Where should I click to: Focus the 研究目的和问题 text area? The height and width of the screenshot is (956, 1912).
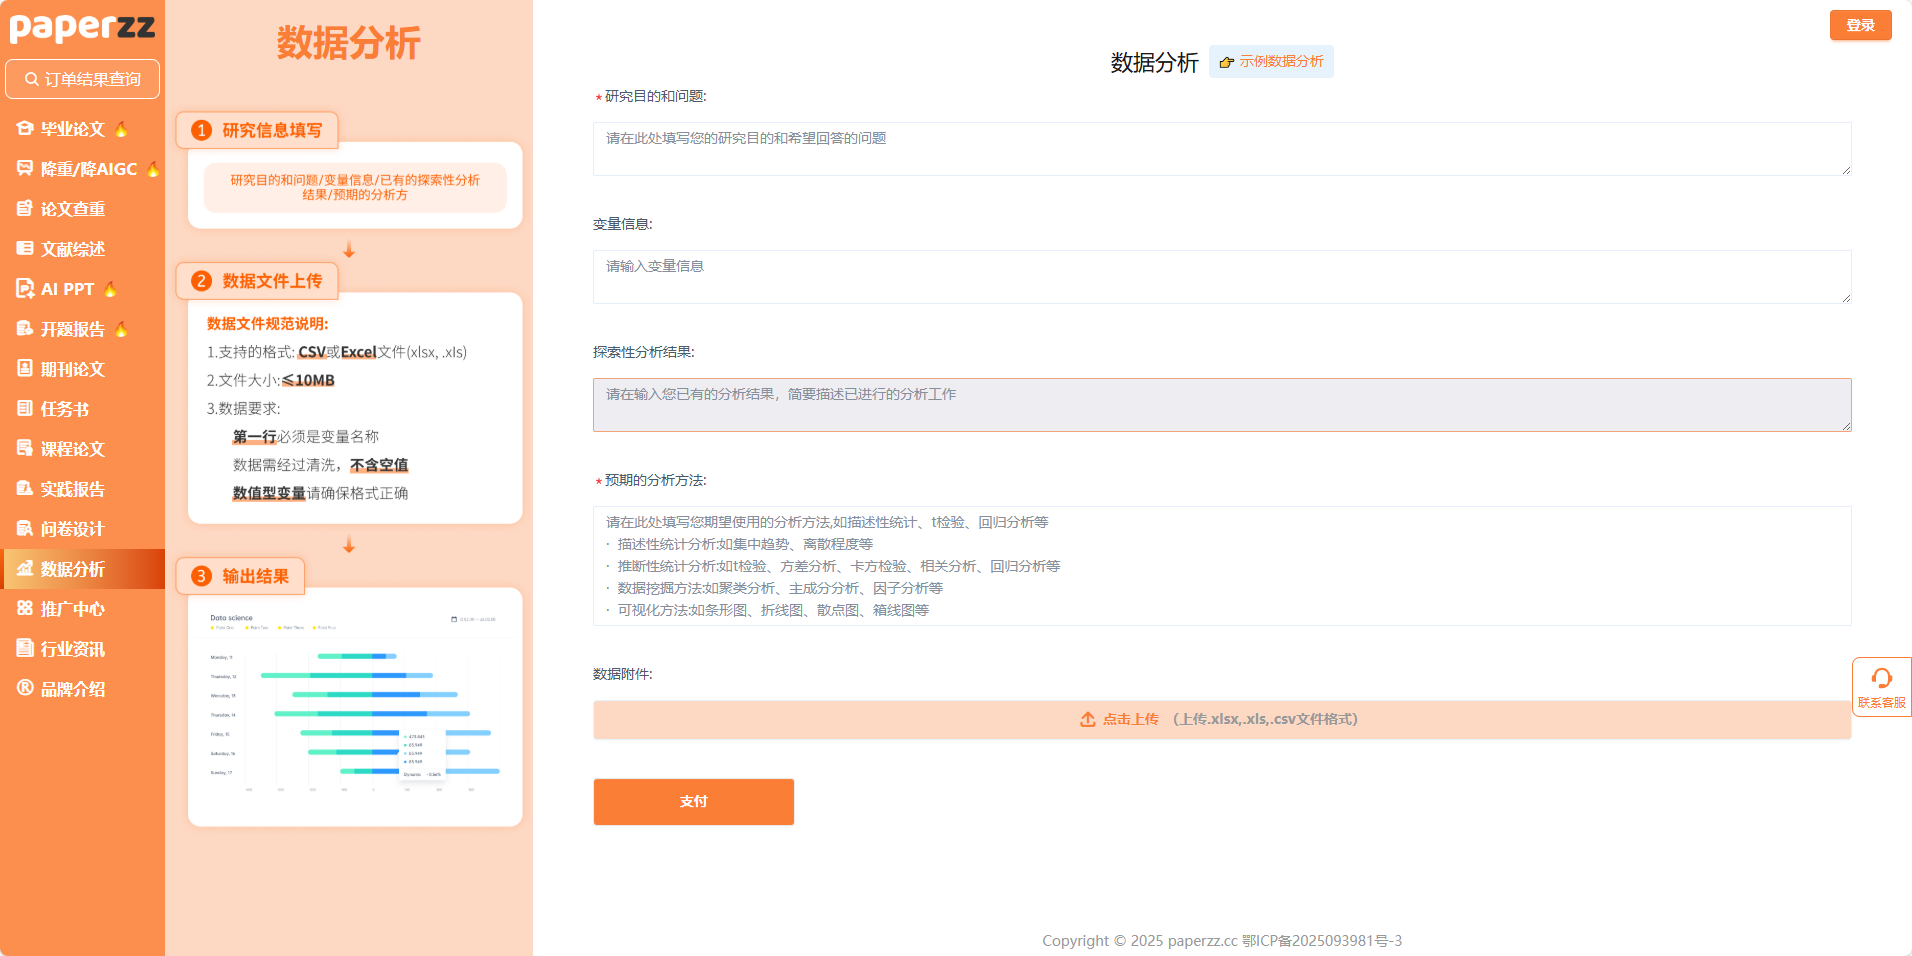1221,149
